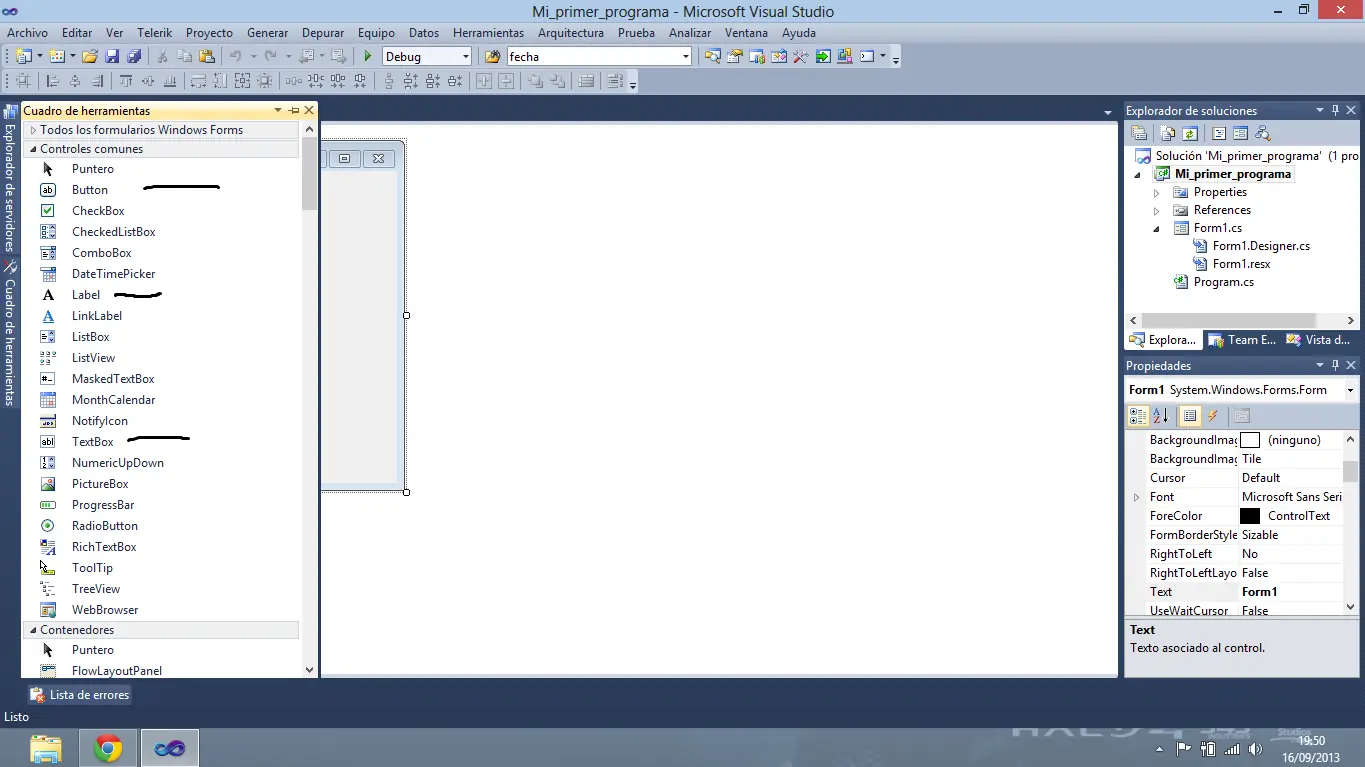Open the Archivo menu
The height and width of the screenshot is (767, 1365).
tap(27, 32)
